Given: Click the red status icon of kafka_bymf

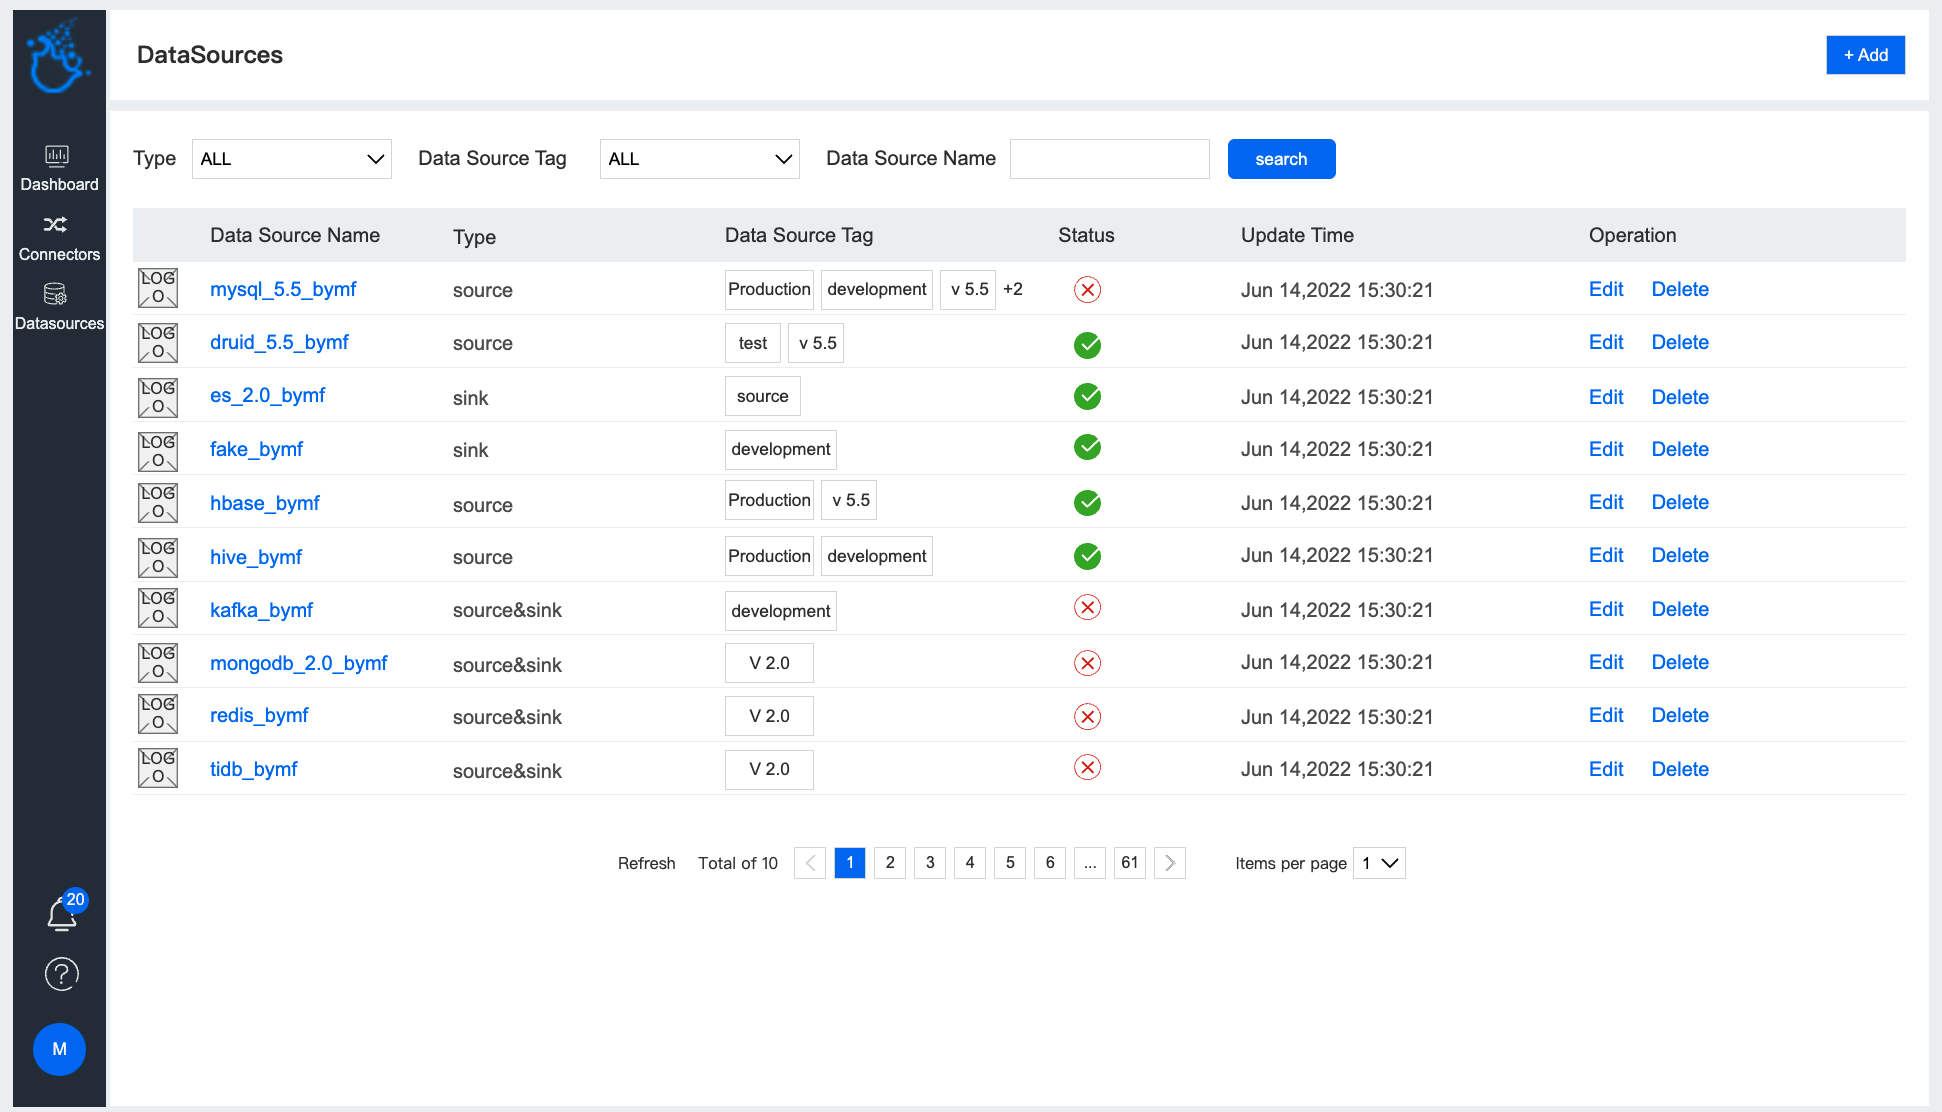Looking at the screenshot, I should pyautogui.click(x=1087, y=607).
